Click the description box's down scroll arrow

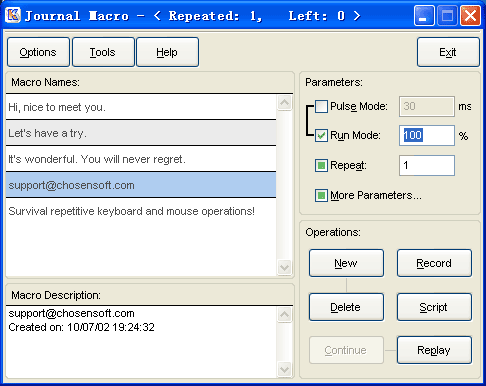[x=284, y=369]
